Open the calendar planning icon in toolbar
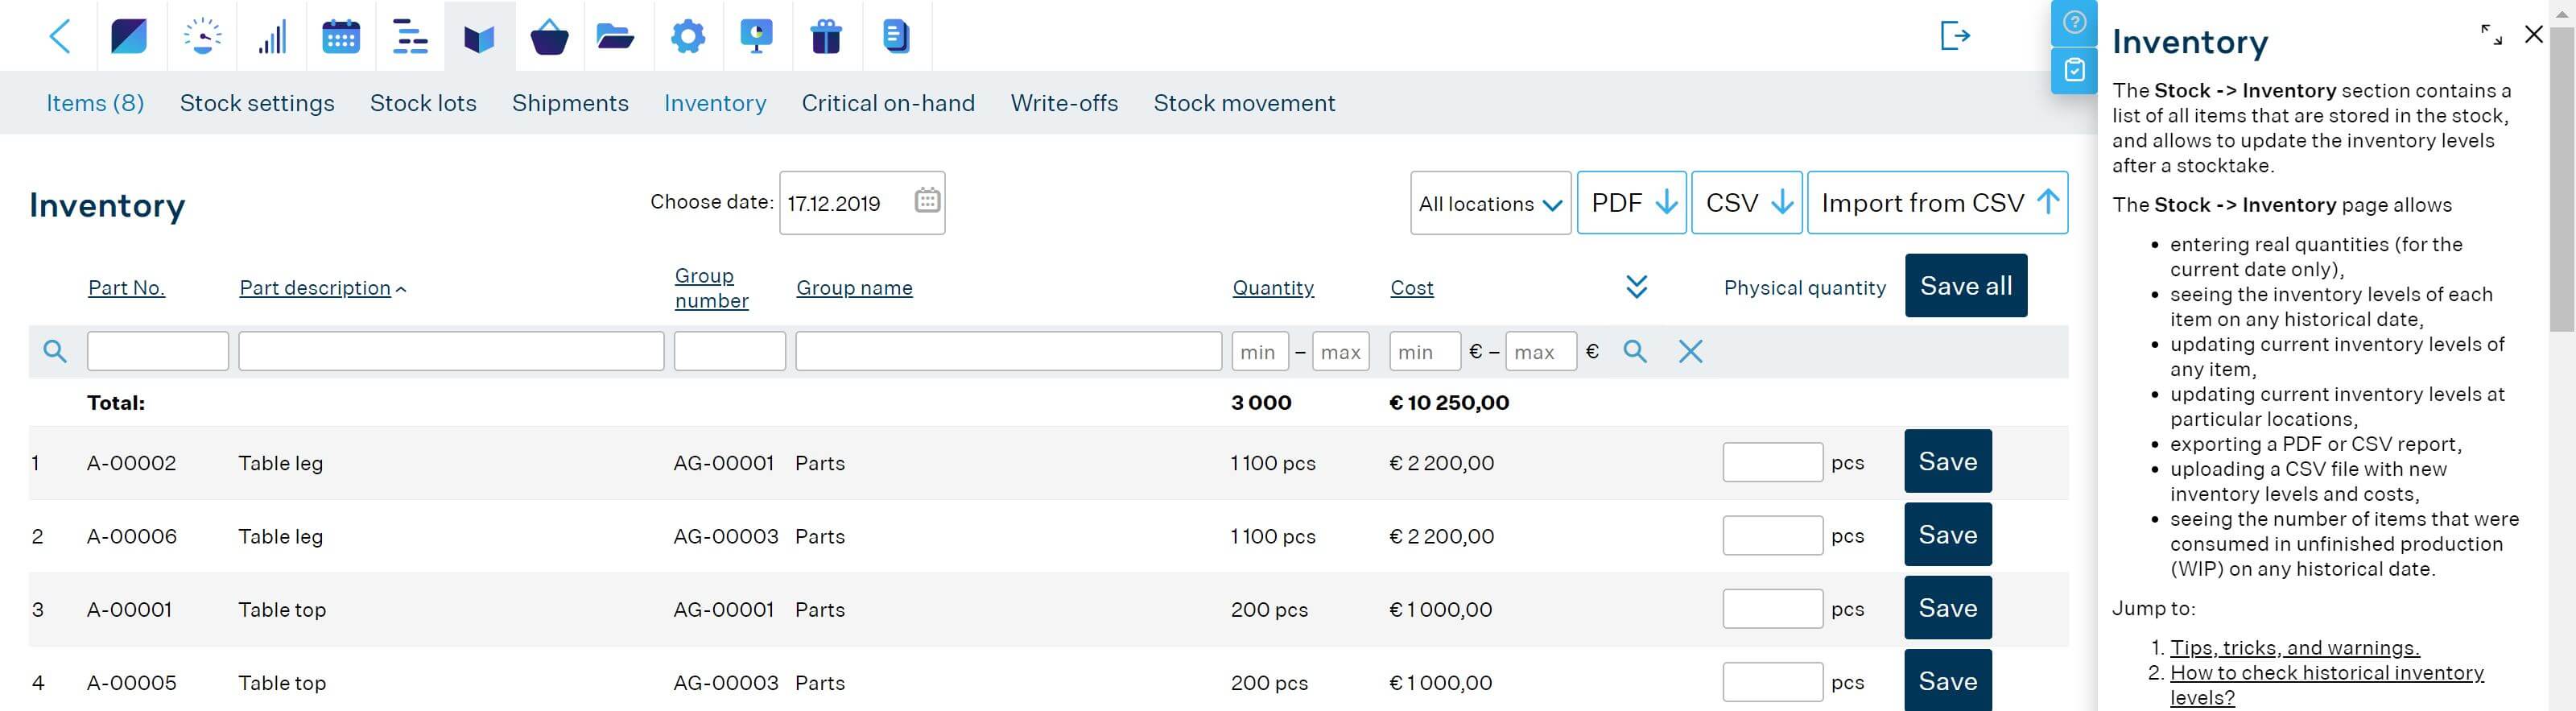The height and width of the screenshot is (711, 2576). tap(340, 36)
